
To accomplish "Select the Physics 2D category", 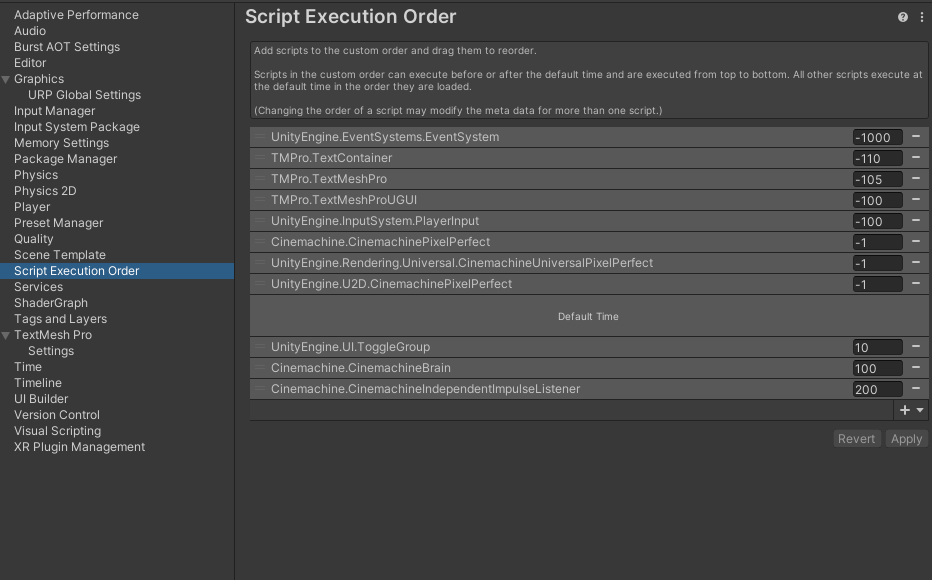I will (45, 191).
